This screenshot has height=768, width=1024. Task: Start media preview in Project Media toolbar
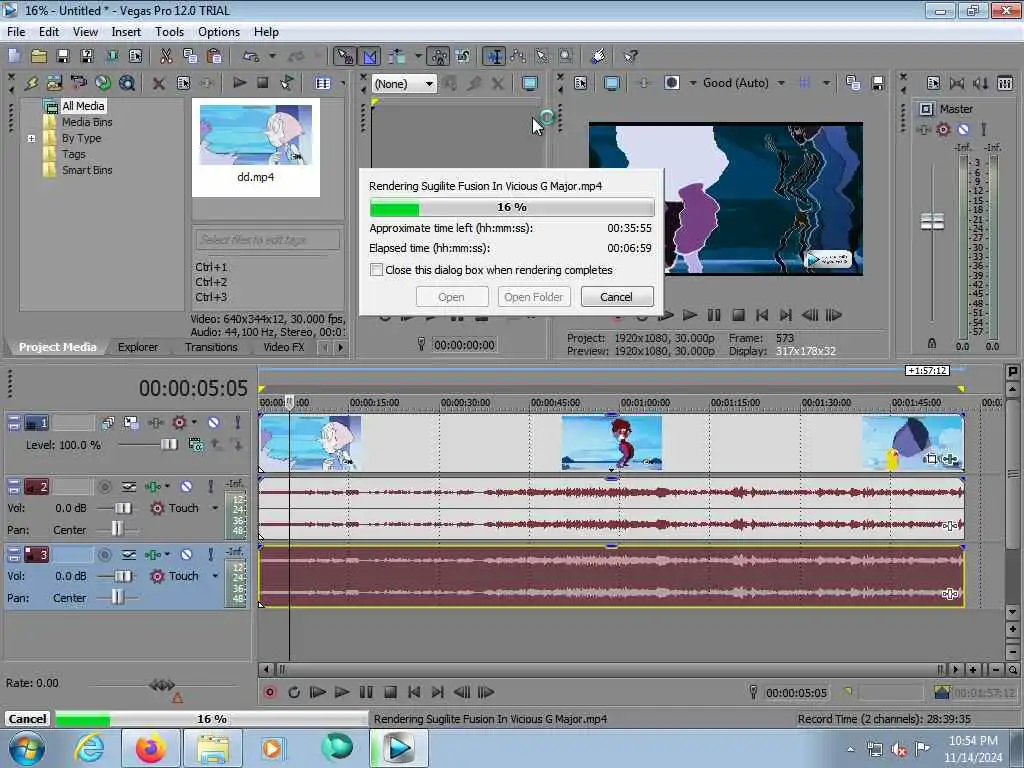pyautogui.click(x=239, y=83)
